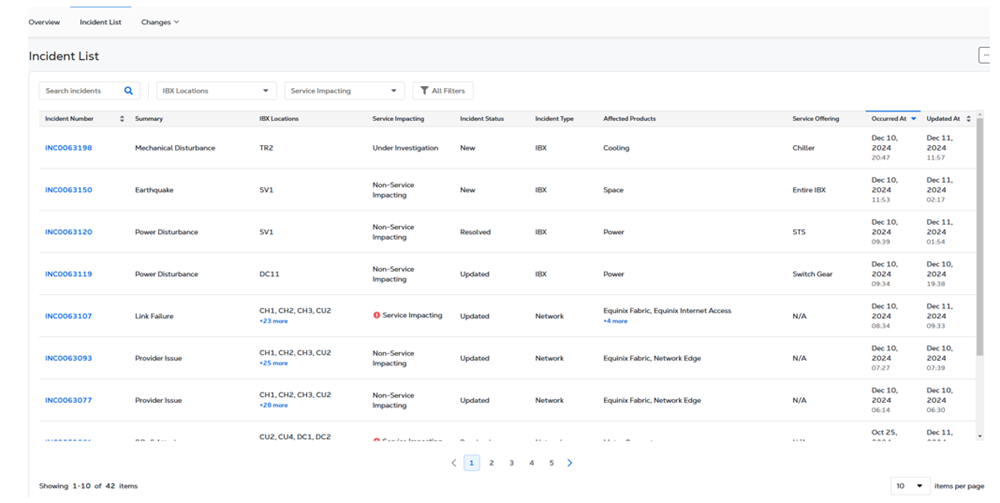This screenshot has width=1000, height=503.
Task: Go to next page arrow
Action: pos(570,463)
